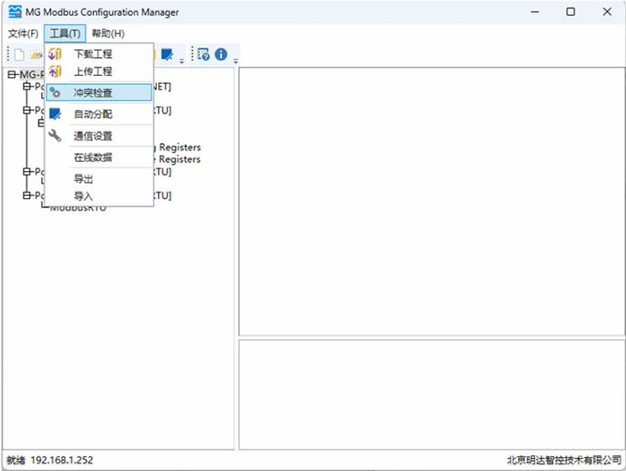The width and height of the screenshot is (626, 471).
Task: Click the gears icon beside 冲突检查
Action: click(x=55, y=93)
